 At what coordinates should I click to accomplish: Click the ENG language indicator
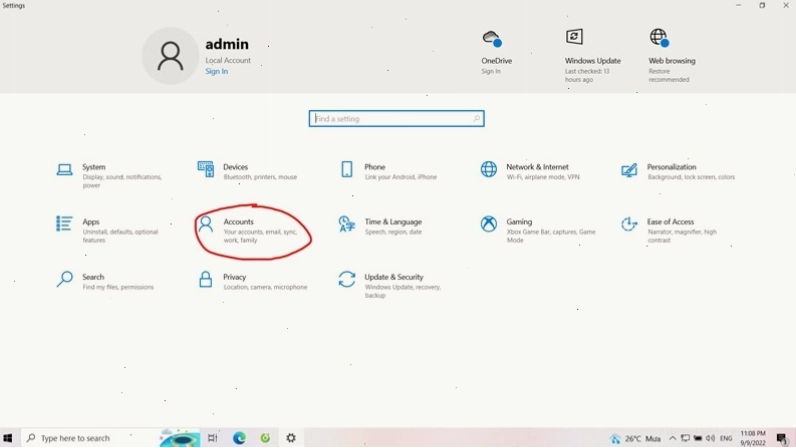[x=726, y=438]
